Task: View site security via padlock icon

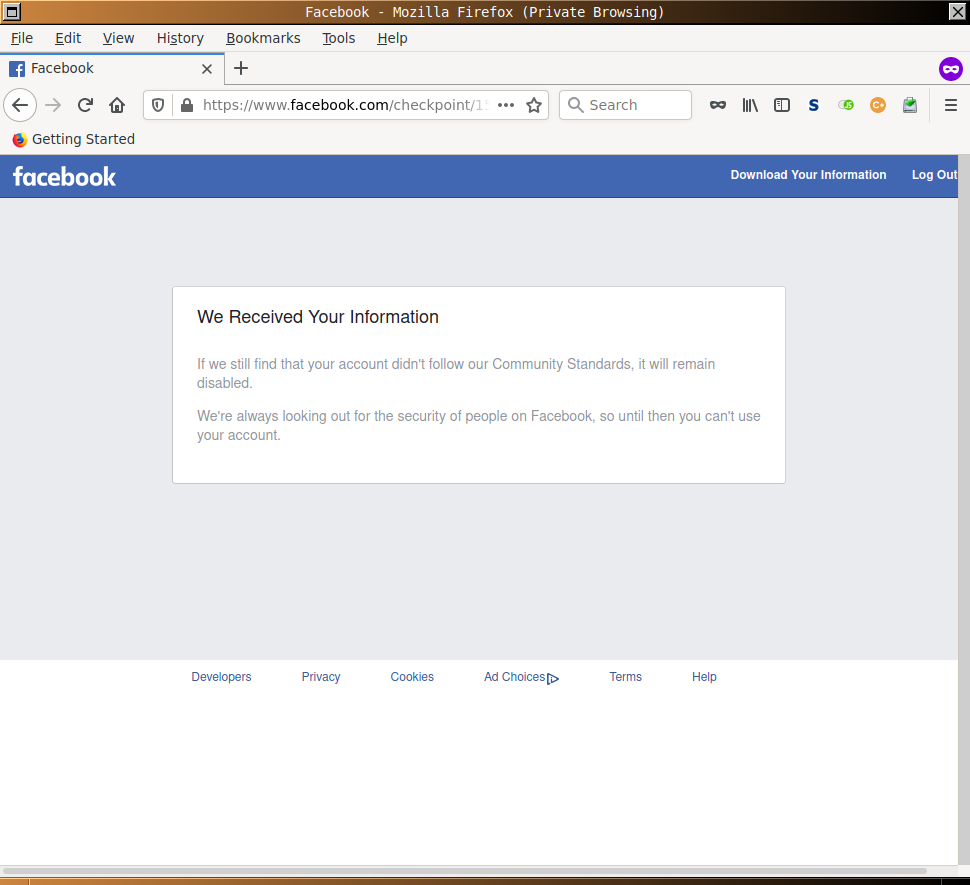Action: click(187, 105)
